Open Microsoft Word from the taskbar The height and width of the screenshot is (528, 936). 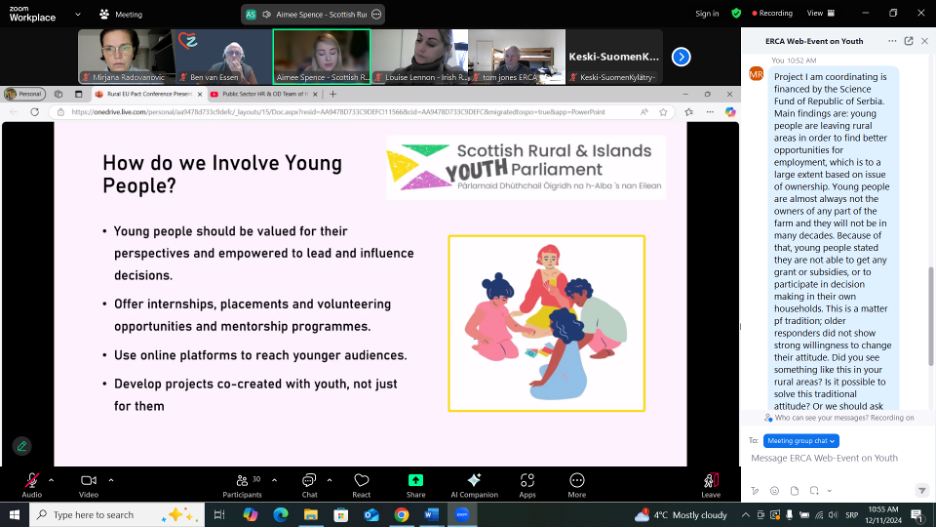click(x=431, y=515)
